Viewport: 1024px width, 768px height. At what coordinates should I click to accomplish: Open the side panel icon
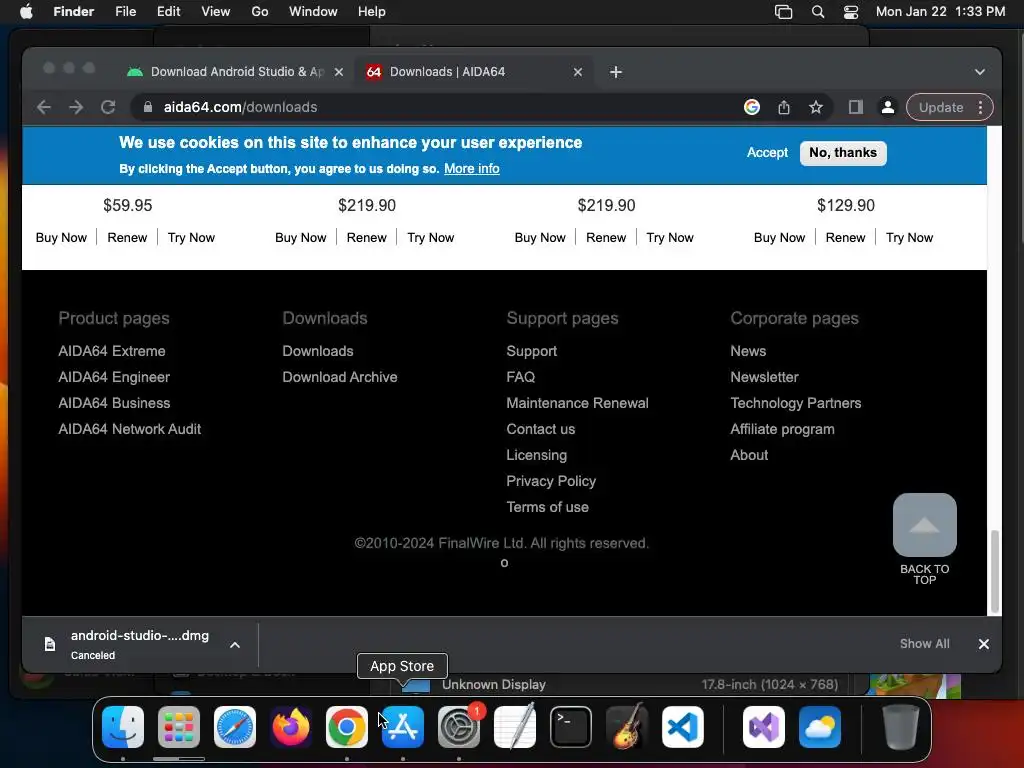[x=856, y=107]
